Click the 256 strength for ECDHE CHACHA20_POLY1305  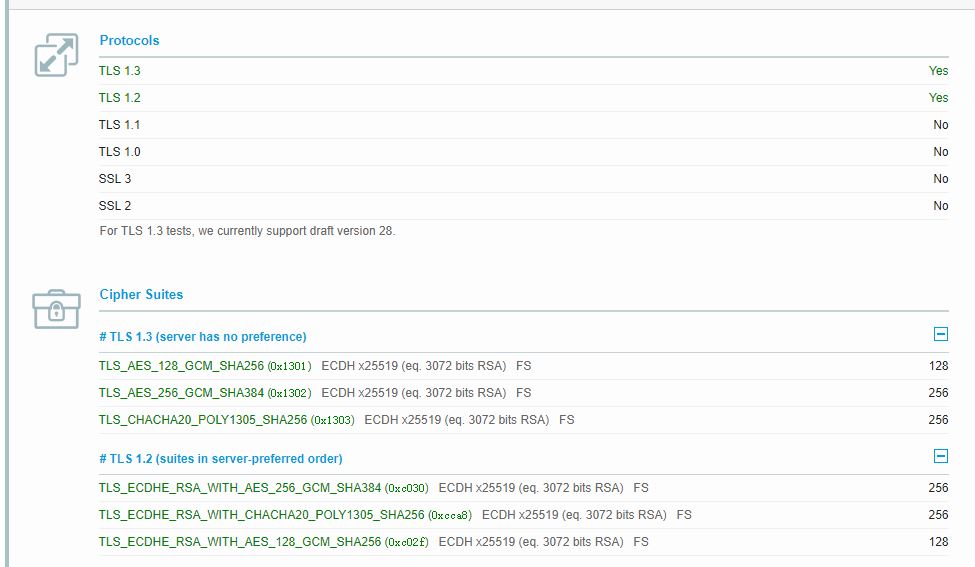[x=938, y=515]
